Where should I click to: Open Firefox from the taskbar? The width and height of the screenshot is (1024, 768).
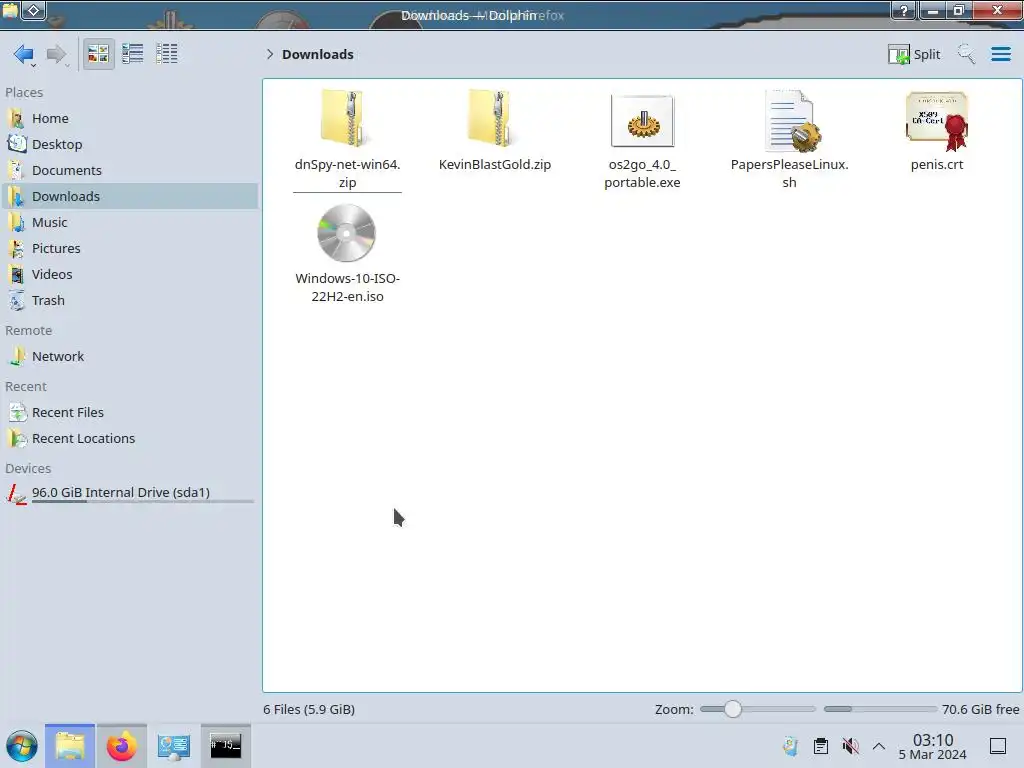pos(121,746)
